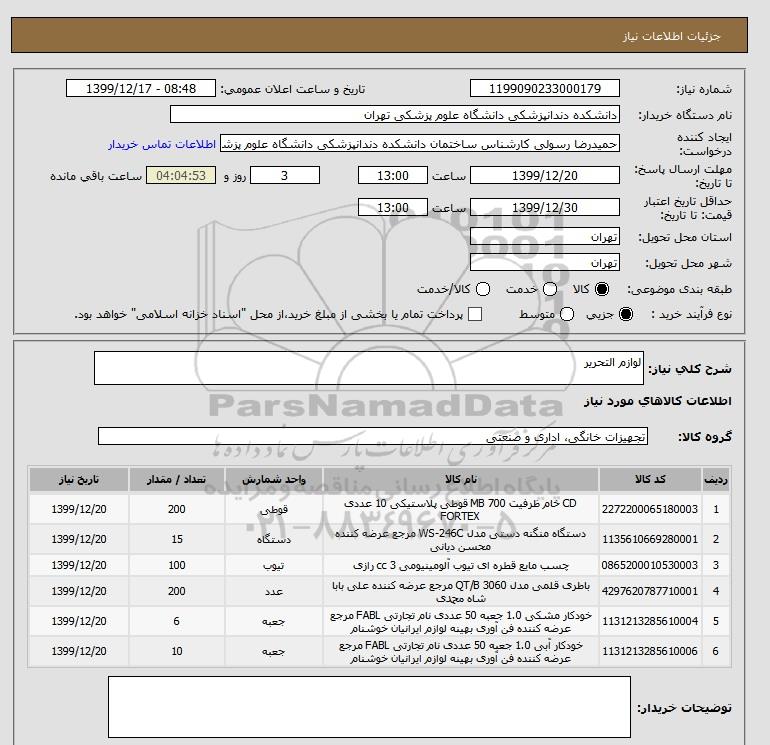Viewport: 770px width, 745px height.
Task: Click the کد کالا column header
Action: point(650,479)
